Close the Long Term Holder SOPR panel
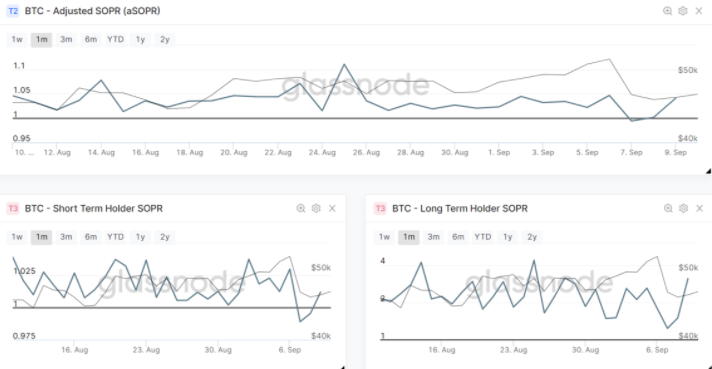The height and width of the screenshot is (369, 712). (699, 208)
